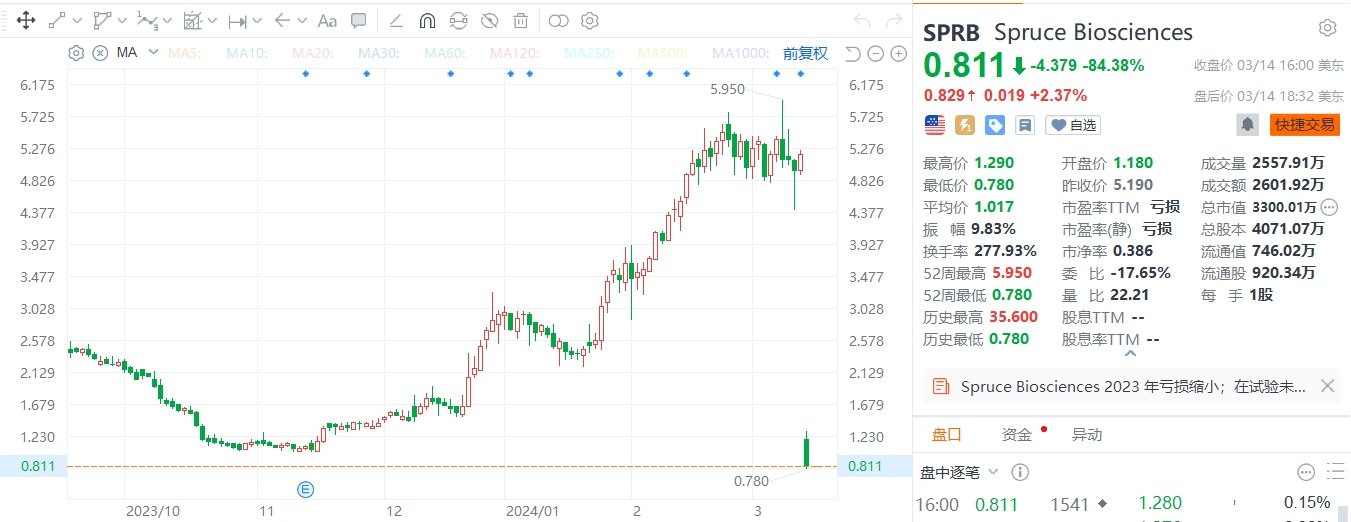The image size is (1351, 522).
Task: Click the US flag market icon
Action: coord(935,125)
